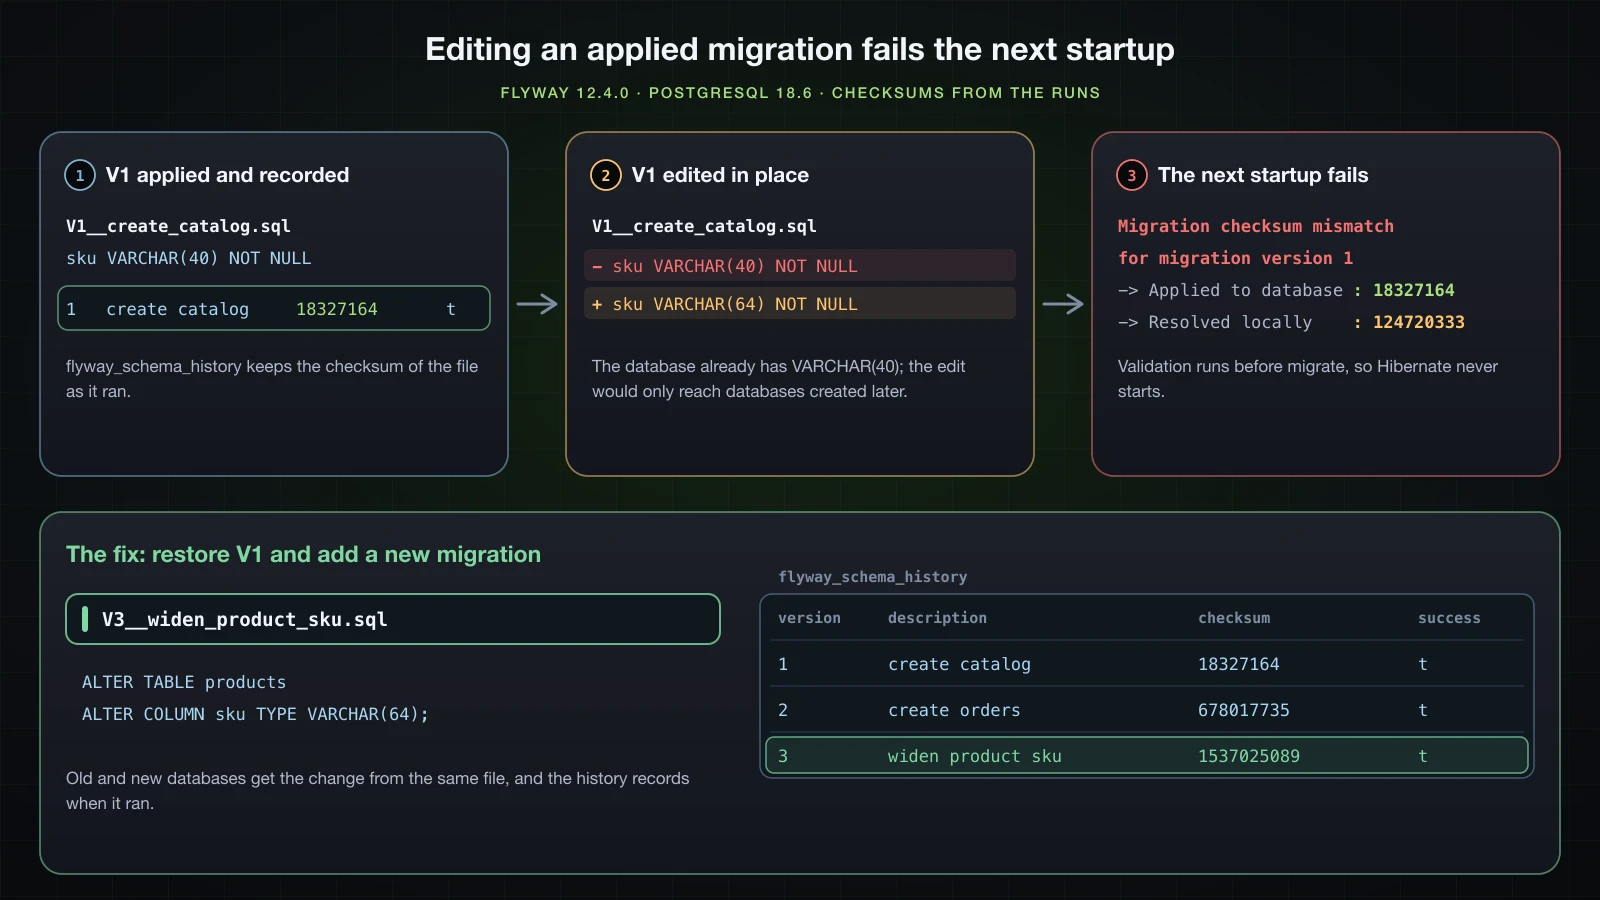Click "create orders" in the history table
1600x900 pixels.
(x=954, y=710)
